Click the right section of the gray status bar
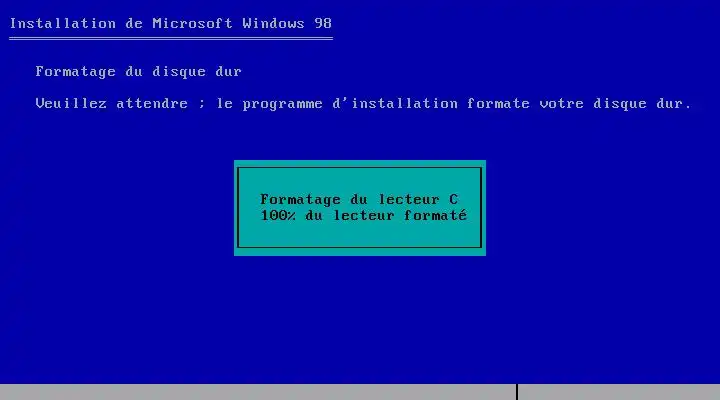 (x=619, y=392)
